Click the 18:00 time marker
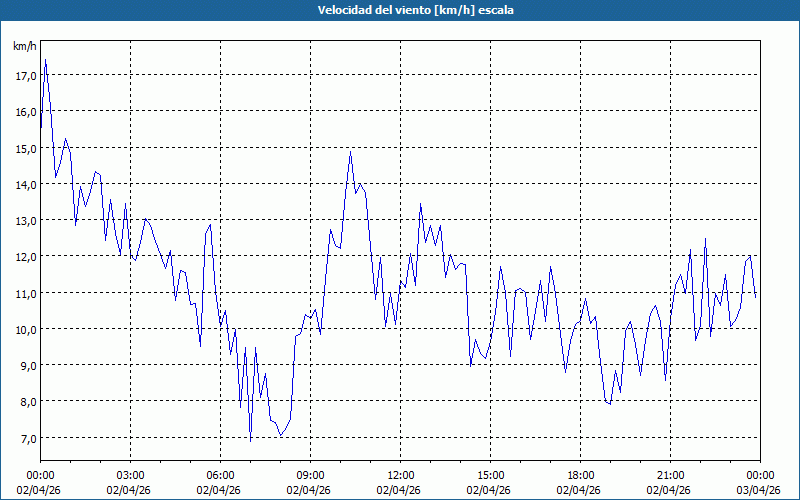Screen dimensions: 800x500 click(x=580, y=474)
